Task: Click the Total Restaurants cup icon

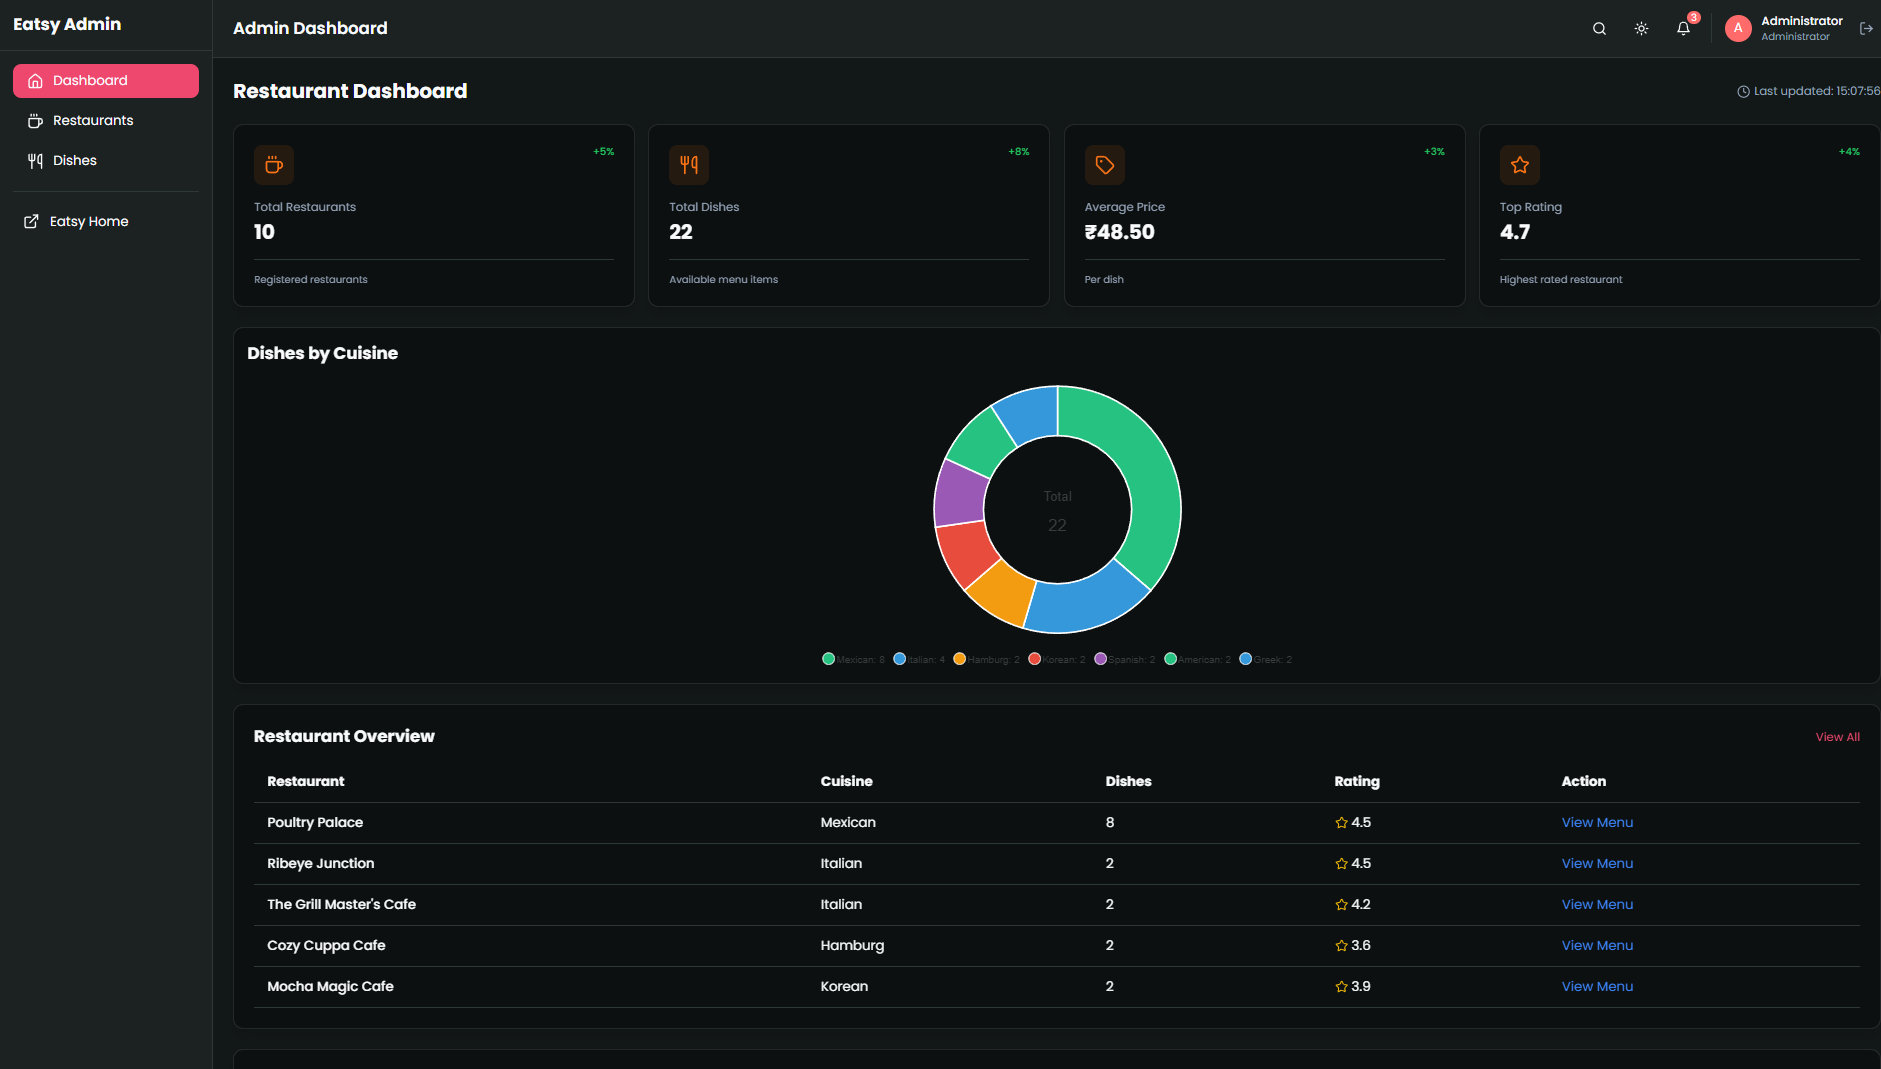Action: 273,165
